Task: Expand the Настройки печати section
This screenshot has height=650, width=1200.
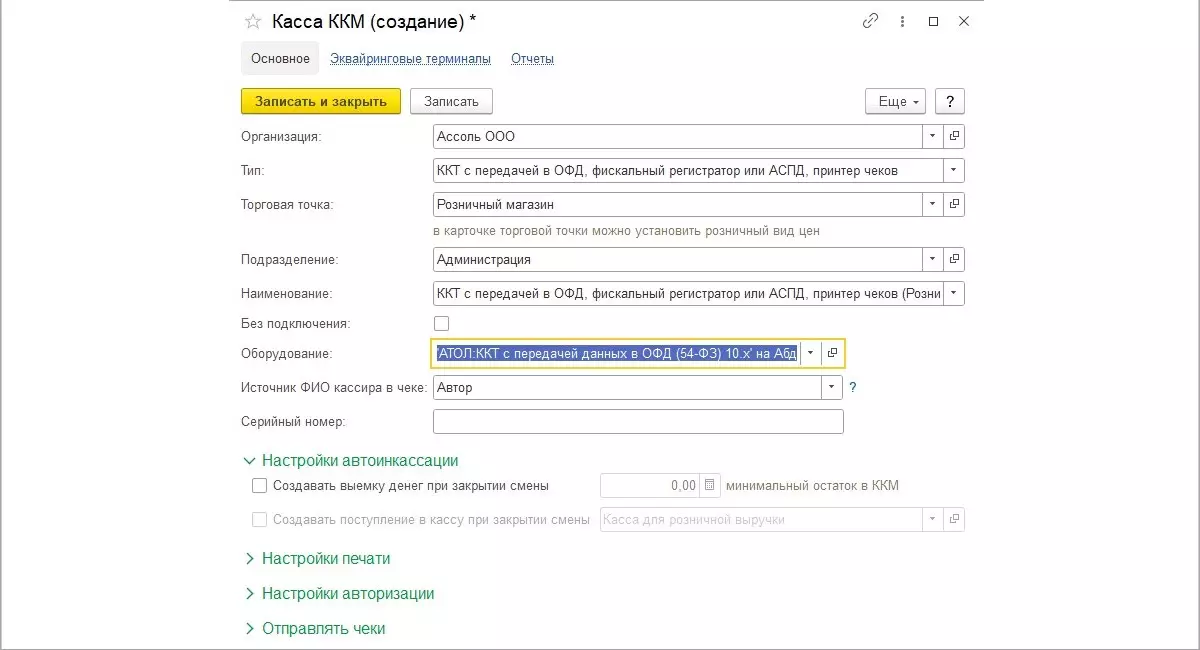Action: 325,558
